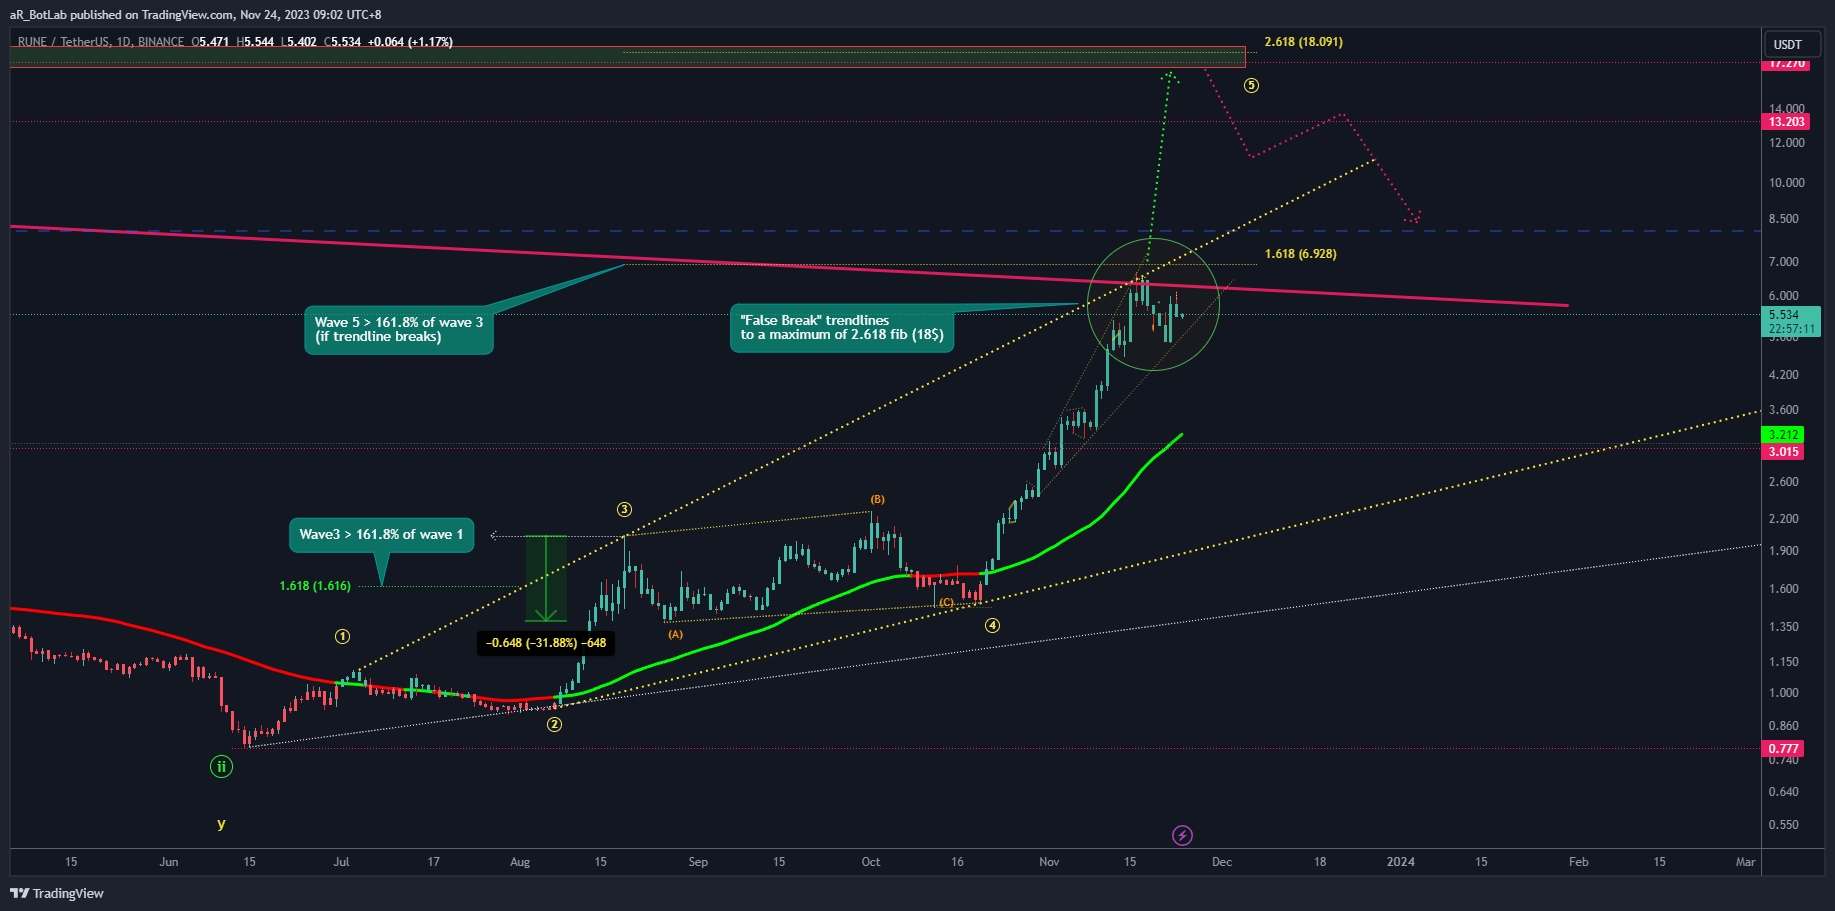
Task: Click the 2024 label on time axis
Action: [x=1401, y=862]
